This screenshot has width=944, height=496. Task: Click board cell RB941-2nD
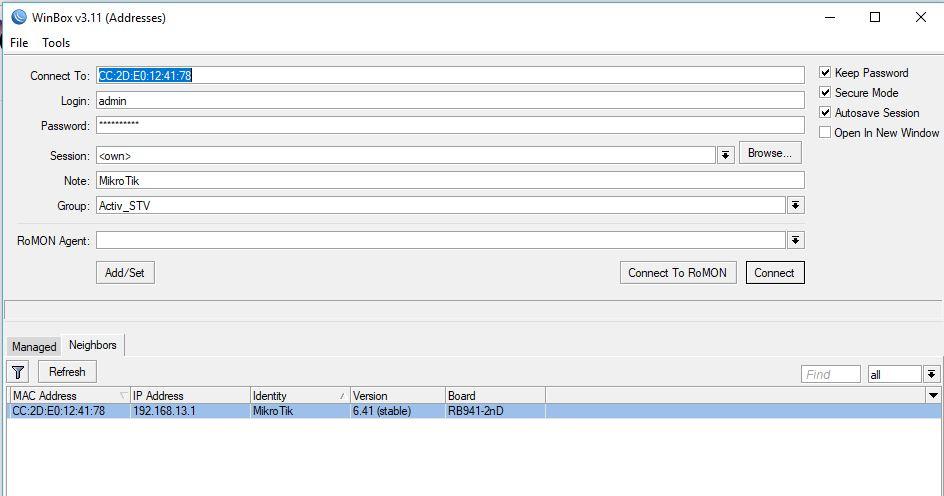476,411
